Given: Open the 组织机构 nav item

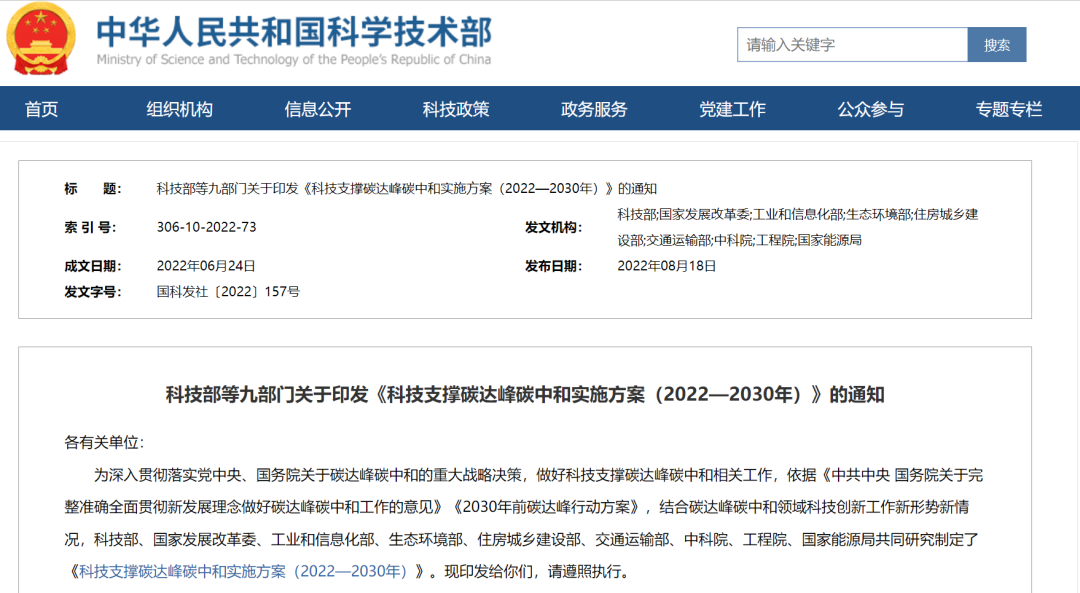Looking at the screenshot, I should [x=180, y=109].
